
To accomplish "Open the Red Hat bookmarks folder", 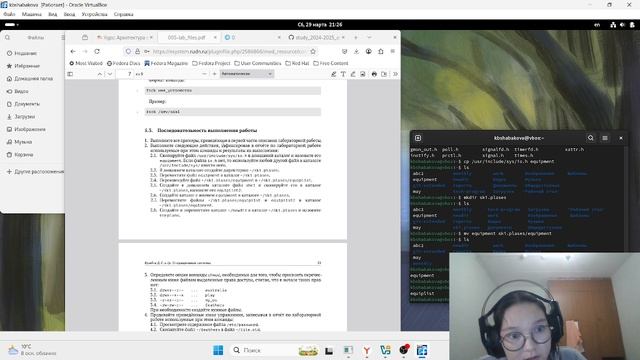I will tap(297, 63).
